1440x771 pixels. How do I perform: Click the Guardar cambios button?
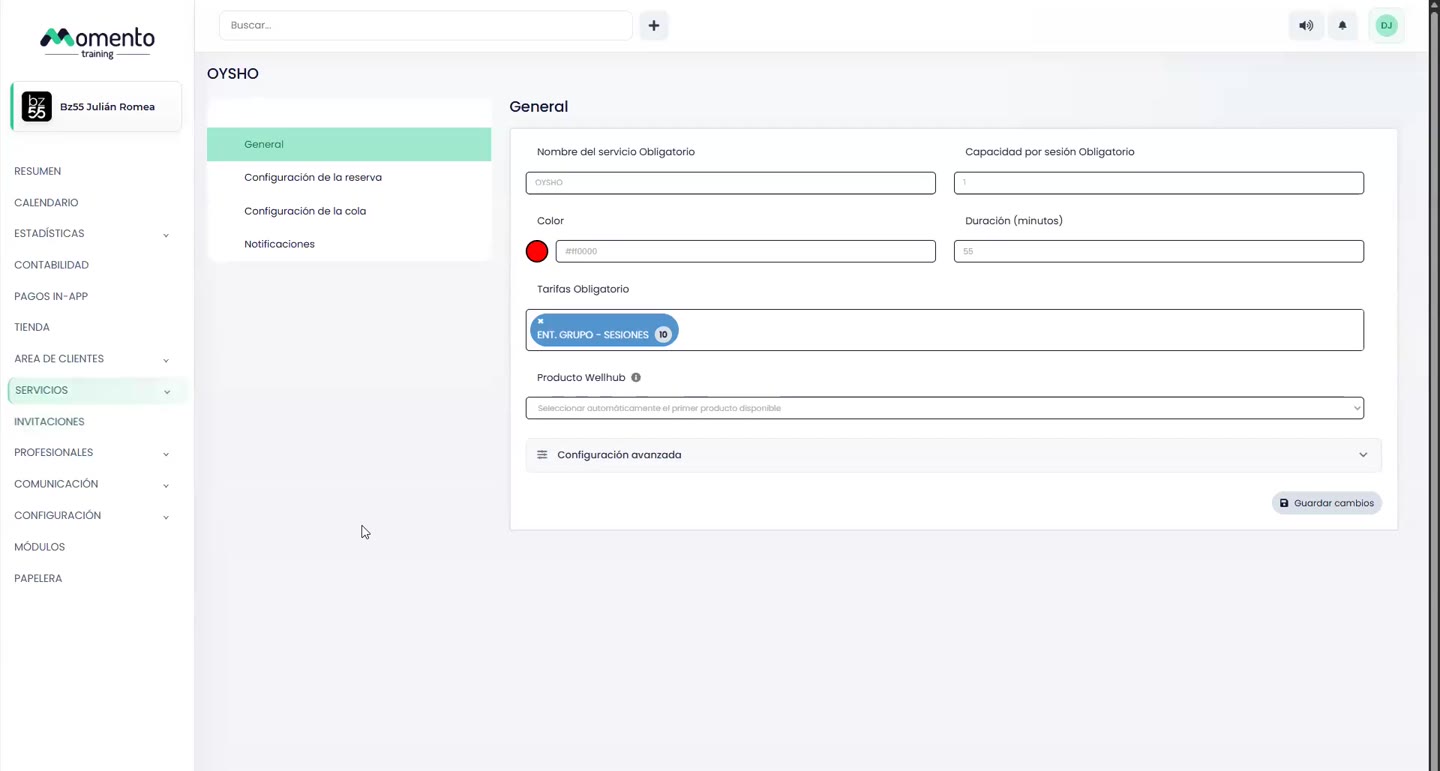1327,503
